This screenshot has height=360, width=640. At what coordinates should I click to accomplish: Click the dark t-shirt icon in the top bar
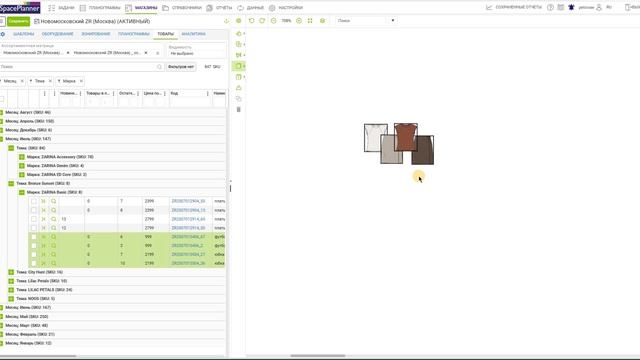tap(571, 7)
